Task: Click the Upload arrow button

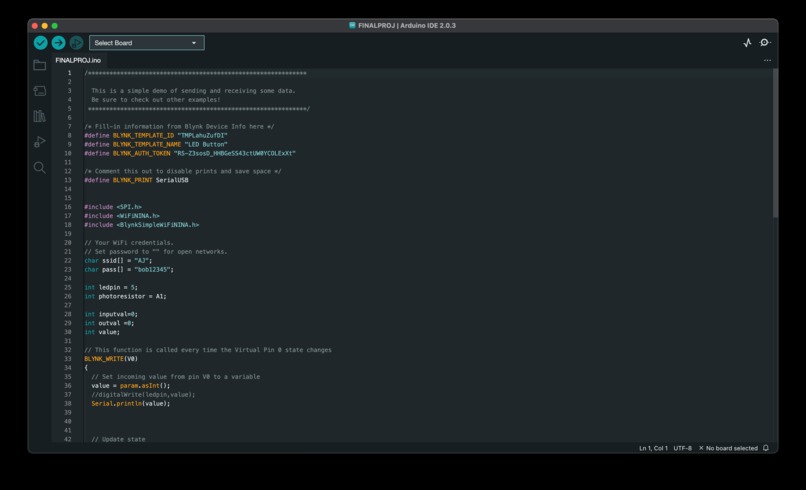Action: 59,43
